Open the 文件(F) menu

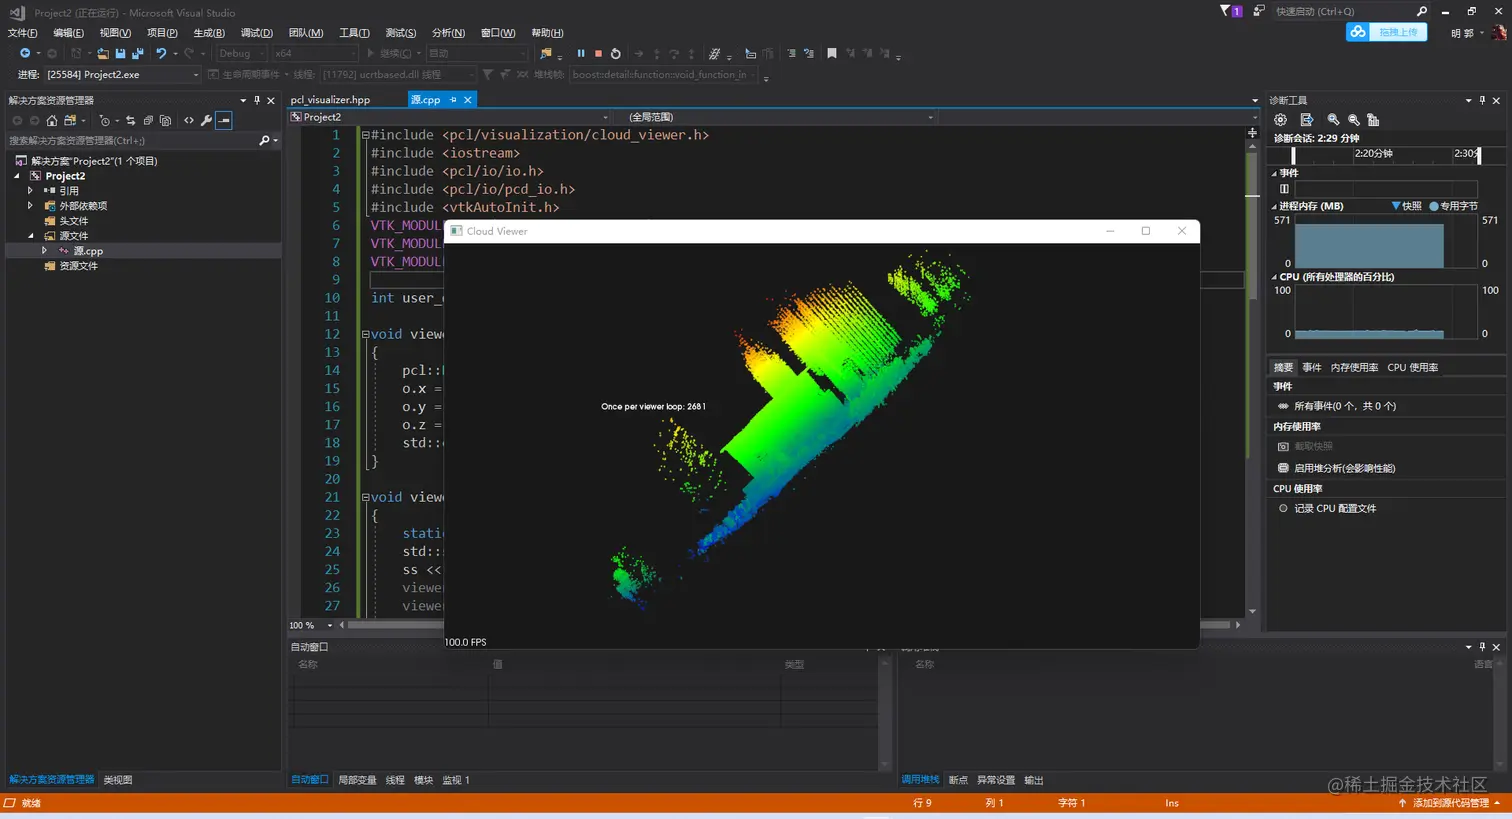click(x=22, y=33)
